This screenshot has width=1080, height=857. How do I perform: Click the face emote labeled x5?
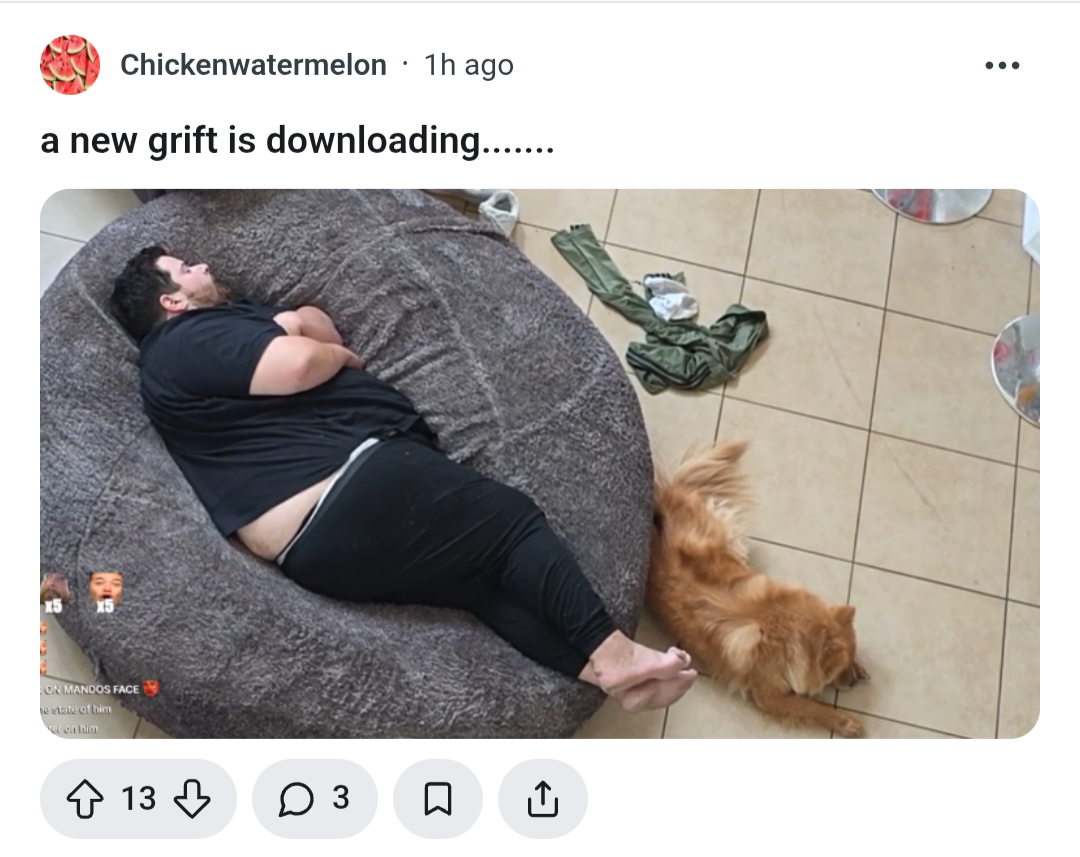105,592
